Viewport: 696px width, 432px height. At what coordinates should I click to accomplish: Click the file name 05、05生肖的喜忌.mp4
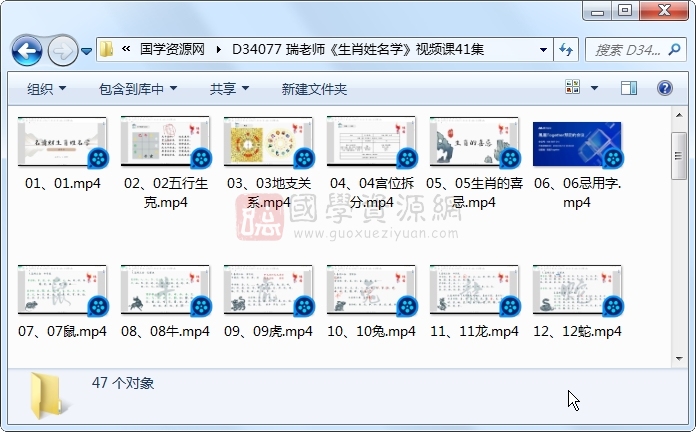pos(475,193)
